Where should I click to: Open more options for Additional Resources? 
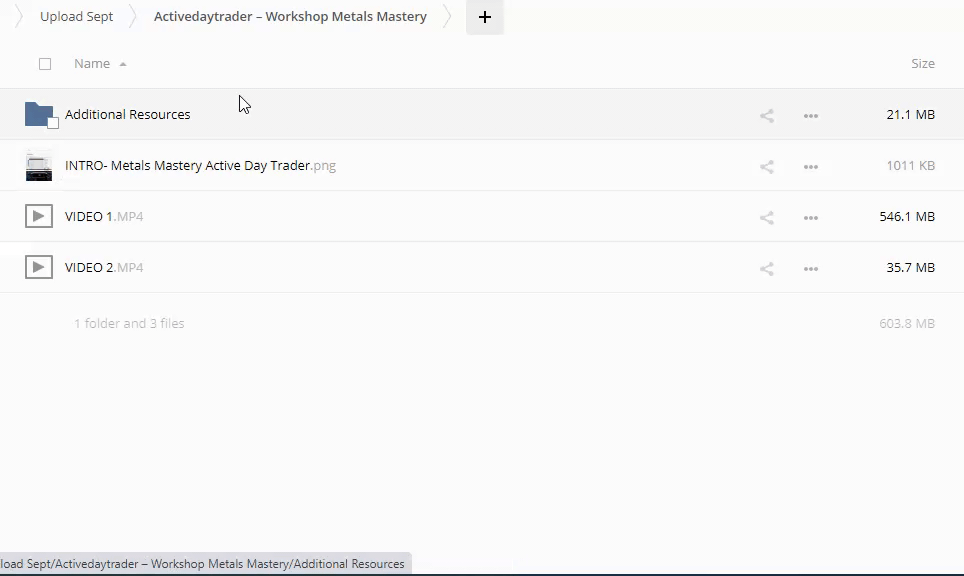coord(811,115)
